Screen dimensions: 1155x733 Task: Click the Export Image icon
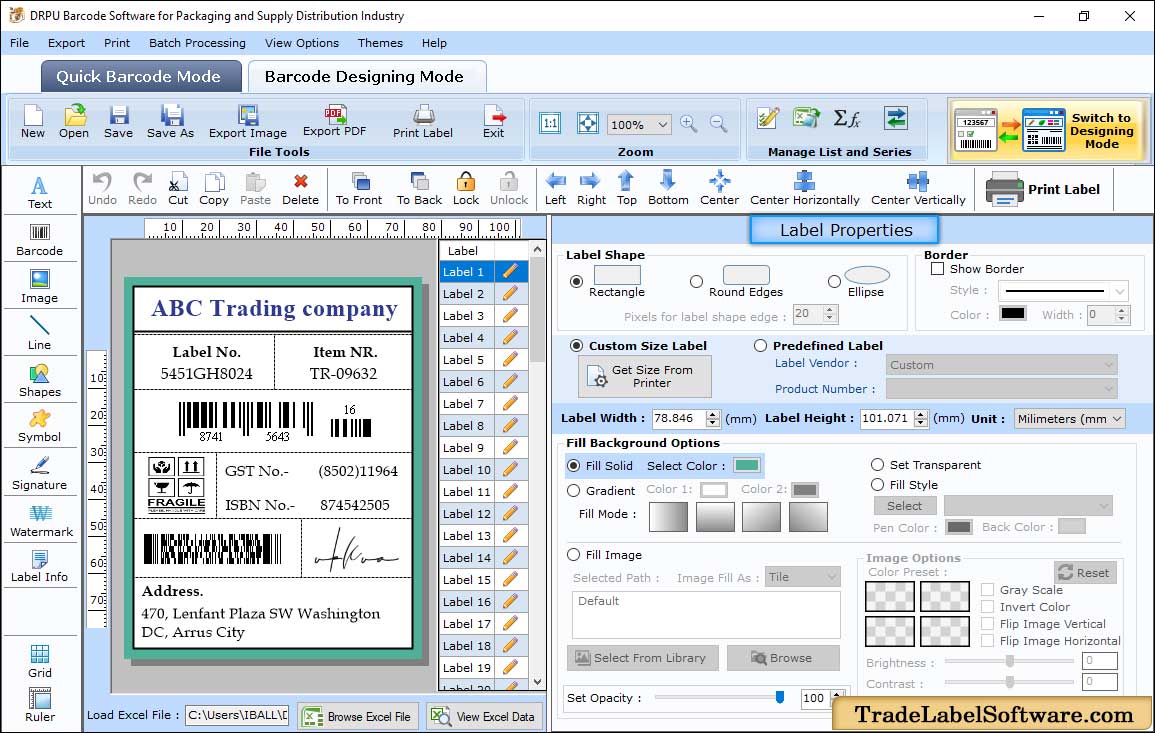pos(248,122)
